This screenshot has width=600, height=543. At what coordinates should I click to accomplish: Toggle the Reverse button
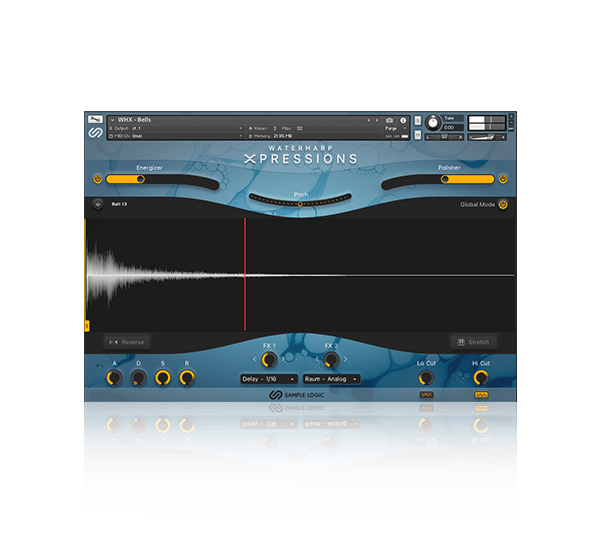point(127,342)
